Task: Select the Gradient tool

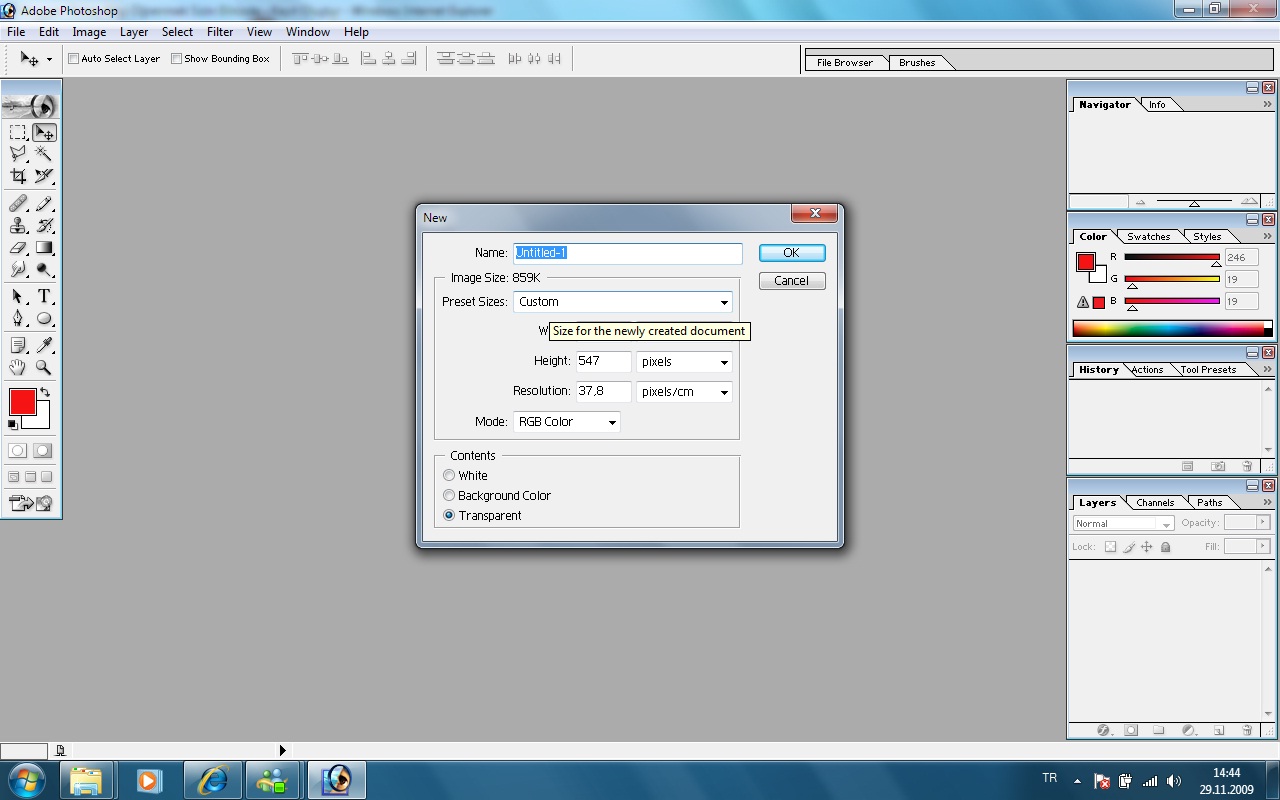Action: coord(44,247)
